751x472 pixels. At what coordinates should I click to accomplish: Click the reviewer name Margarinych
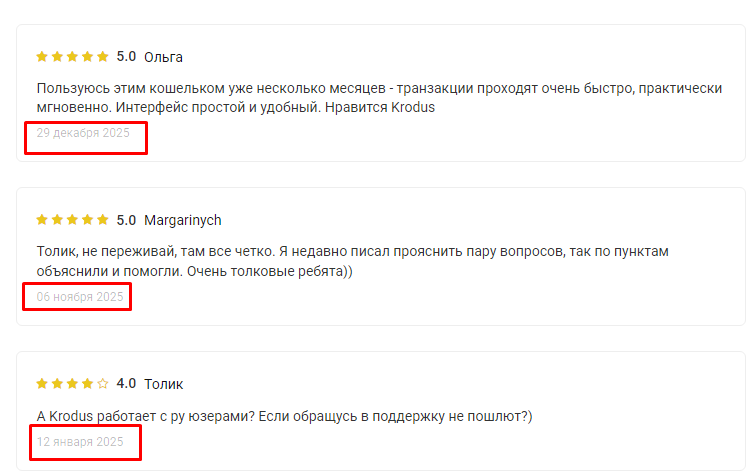tap(182, 220)
